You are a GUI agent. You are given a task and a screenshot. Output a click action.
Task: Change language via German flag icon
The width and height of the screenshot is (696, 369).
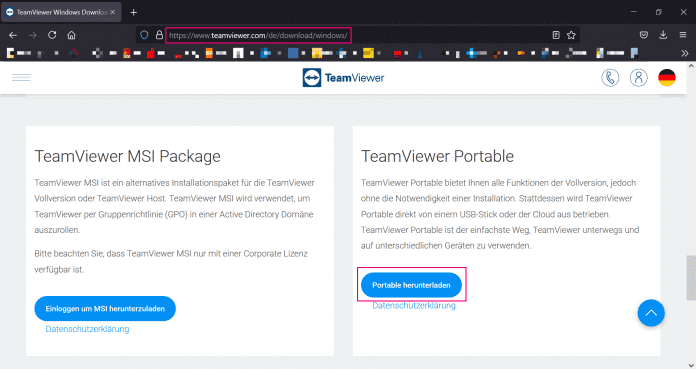point(667,78)
